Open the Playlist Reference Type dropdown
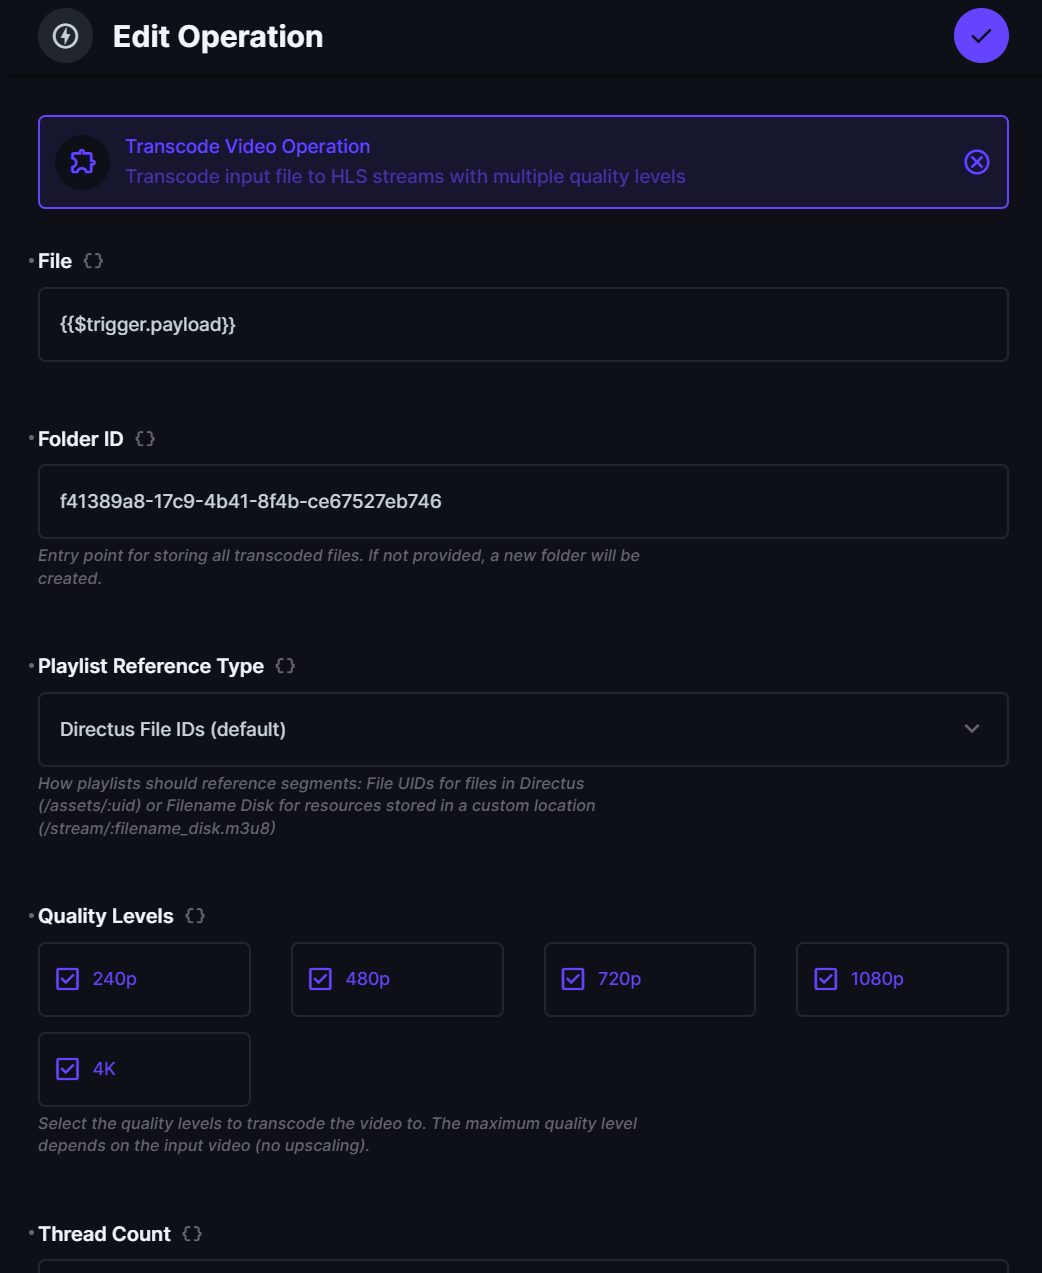Viewport: 1042px width, 1273px height. click(x=970, y=729)
